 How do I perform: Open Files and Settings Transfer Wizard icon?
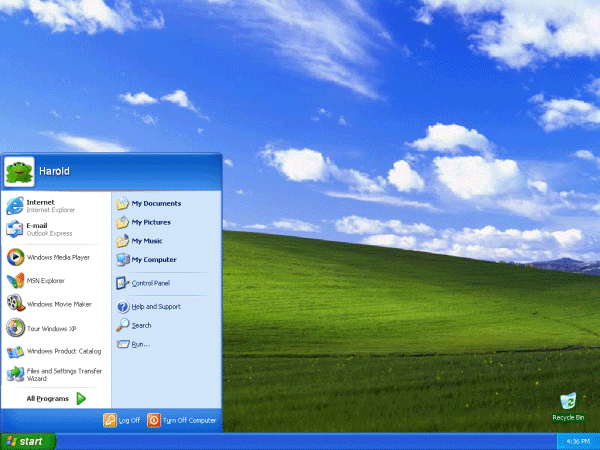coord(15,374)
